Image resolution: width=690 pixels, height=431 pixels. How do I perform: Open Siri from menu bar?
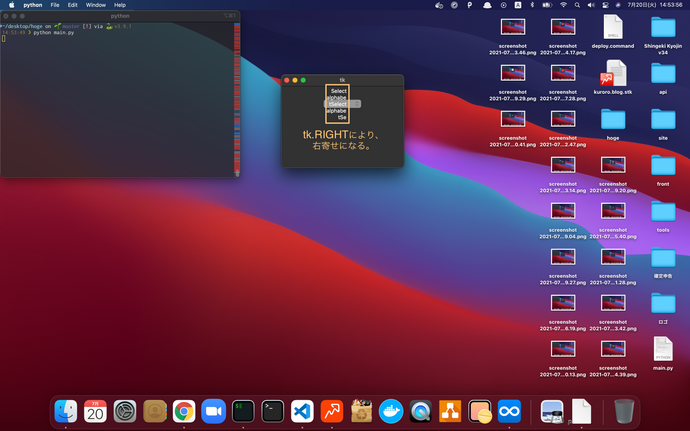coord(618,5)
